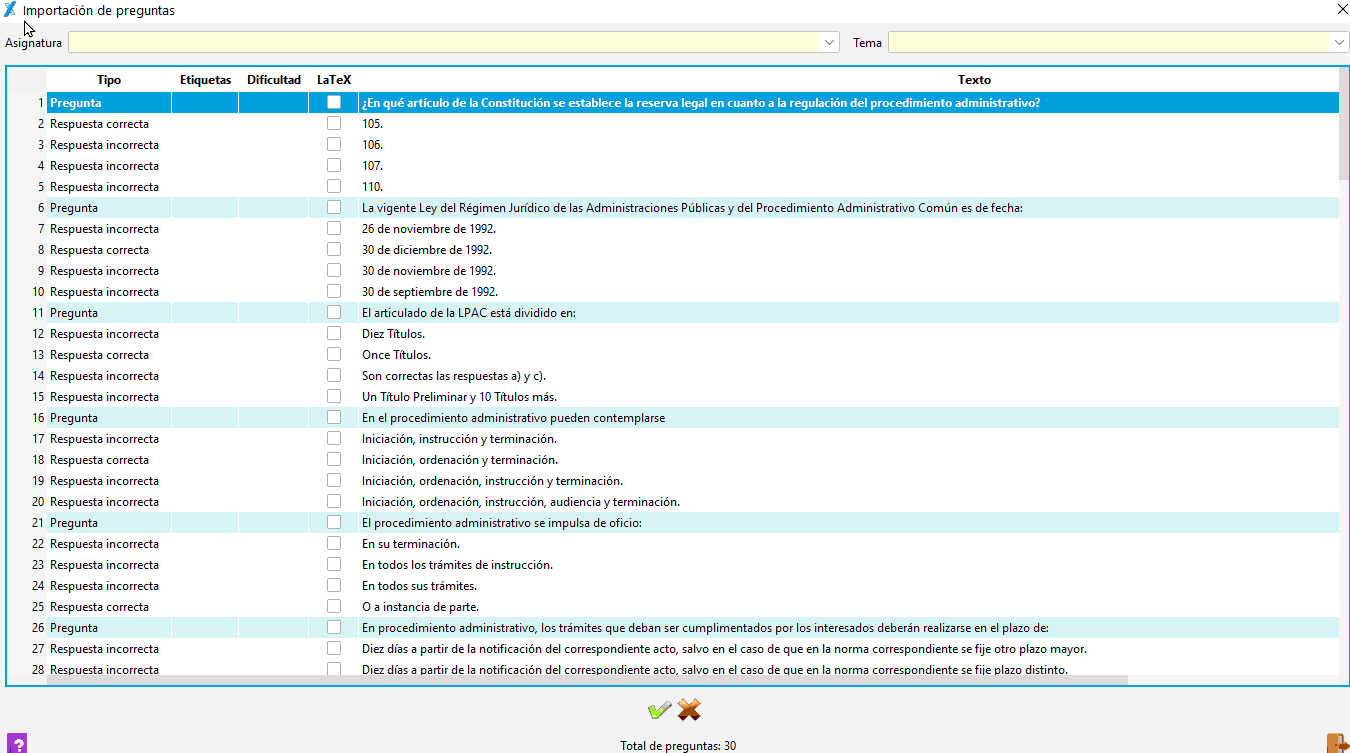The width and height of the screenshot is (1350, 753).
Task: Click 'Total de preguntas: 30' status text
Action: [x=678, y=746]
